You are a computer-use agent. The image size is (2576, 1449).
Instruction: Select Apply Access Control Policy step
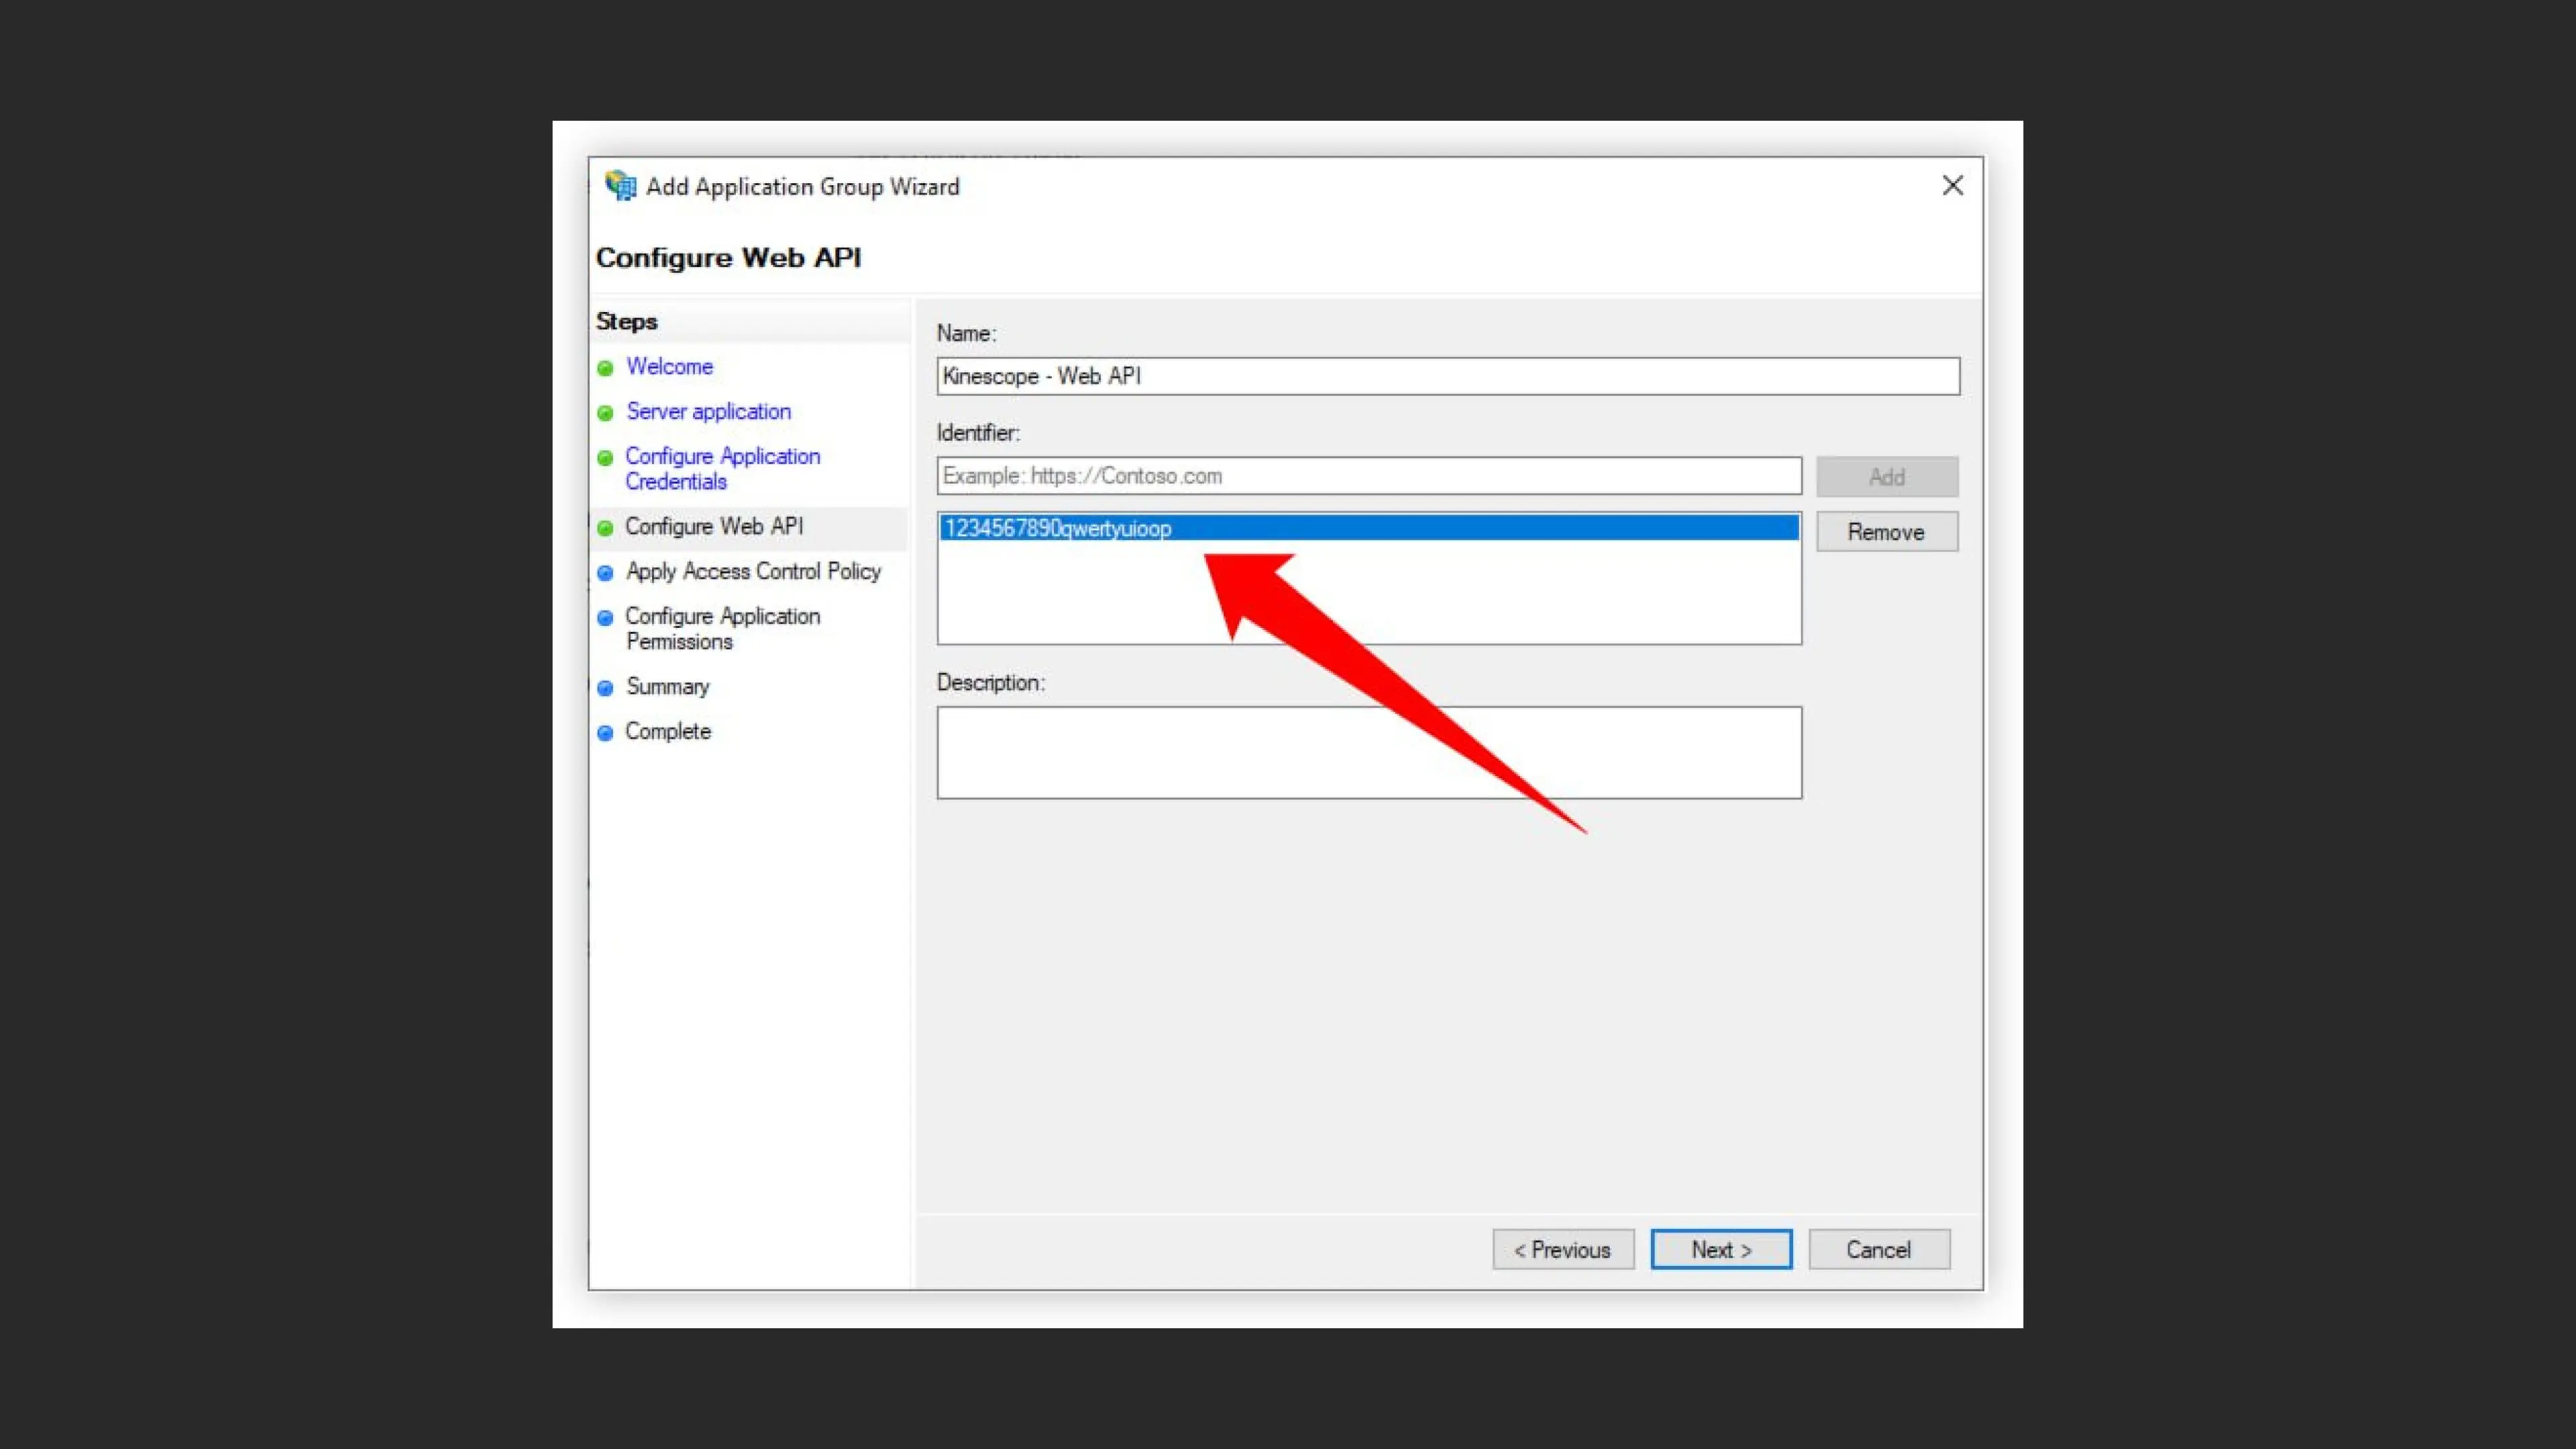click(x=753, y=571)
